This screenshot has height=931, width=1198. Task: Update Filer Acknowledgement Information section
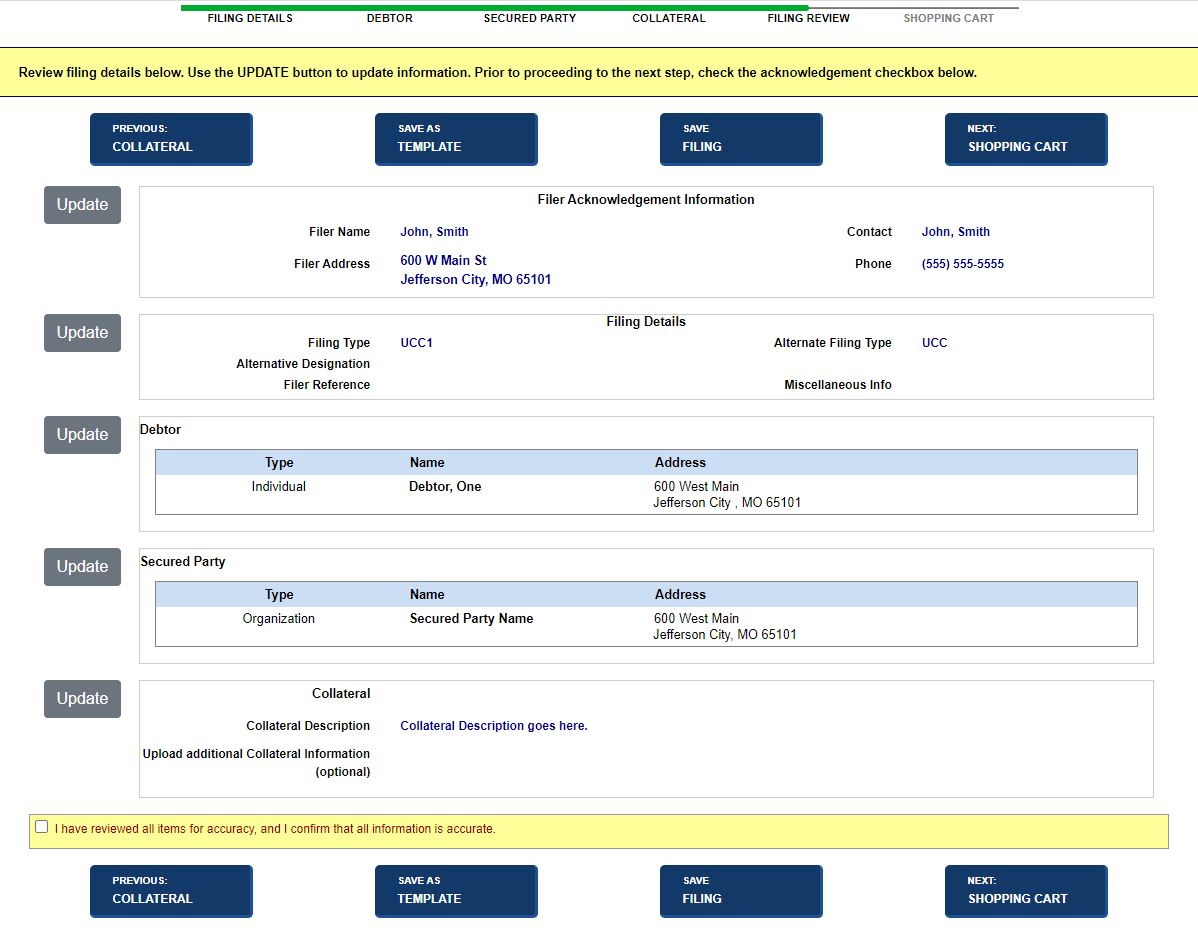83,205
